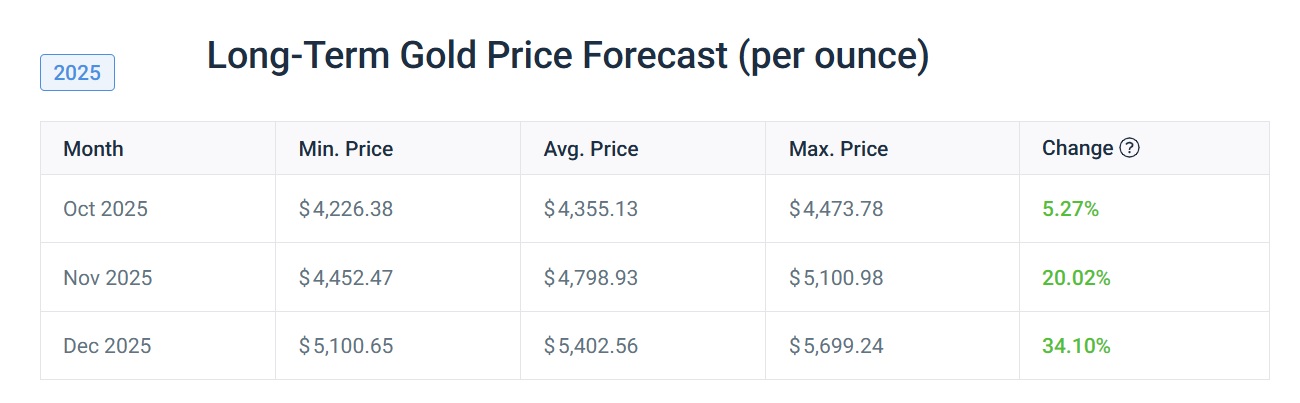
Task: Click the 20.02% change value
Action: 1076,278
